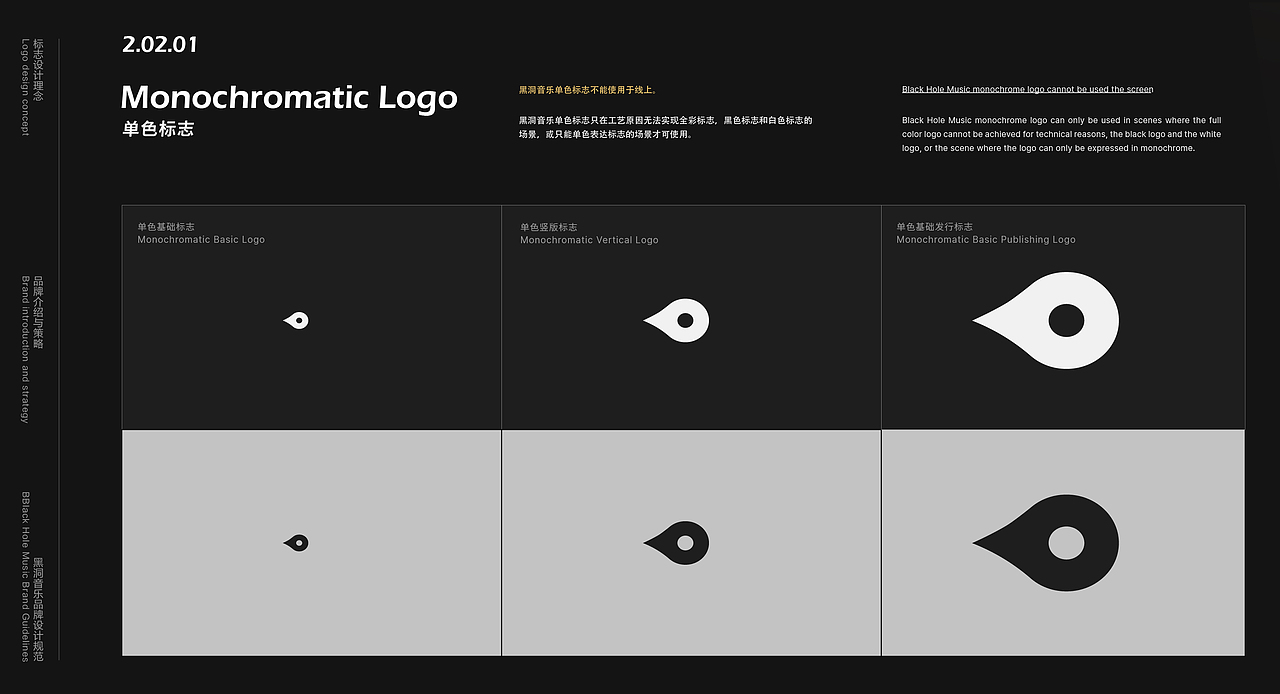
Task: Click the white vertical logo on dark panel
Action: (677, 320)
